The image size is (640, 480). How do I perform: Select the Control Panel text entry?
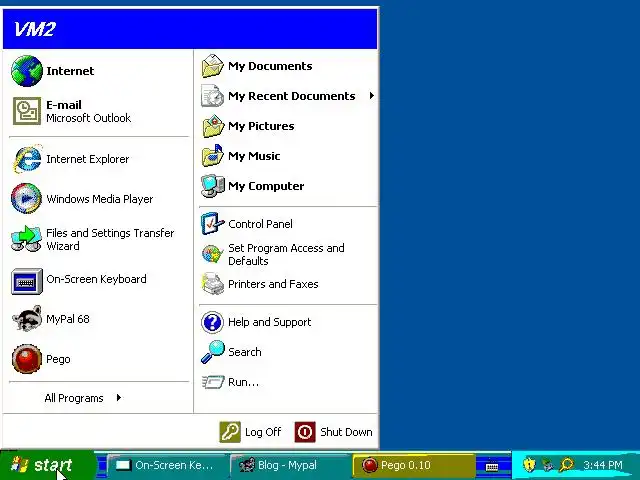260,224
